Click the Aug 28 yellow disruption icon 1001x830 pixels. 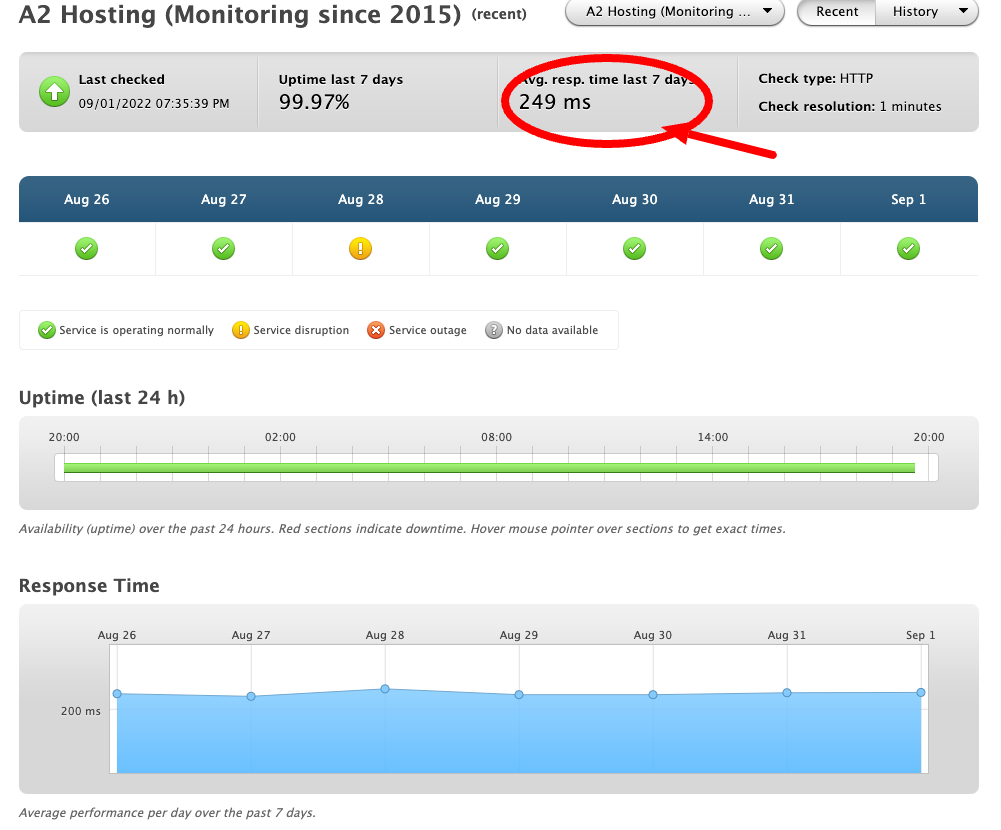(x=361, y=248)
